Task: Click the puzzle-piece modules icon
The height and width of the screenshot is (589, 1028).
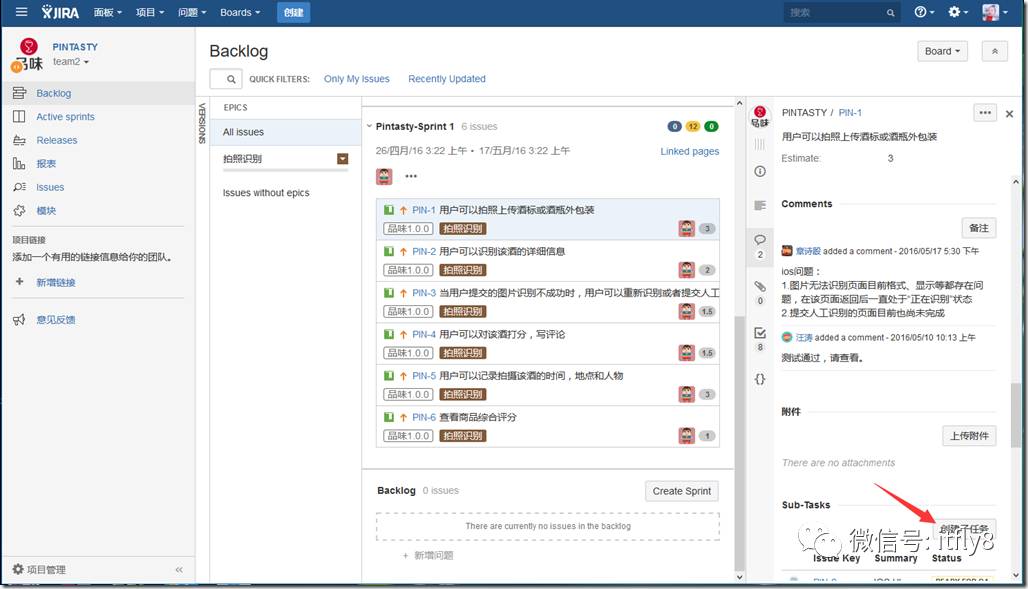Action: click(x=19, y=211)
